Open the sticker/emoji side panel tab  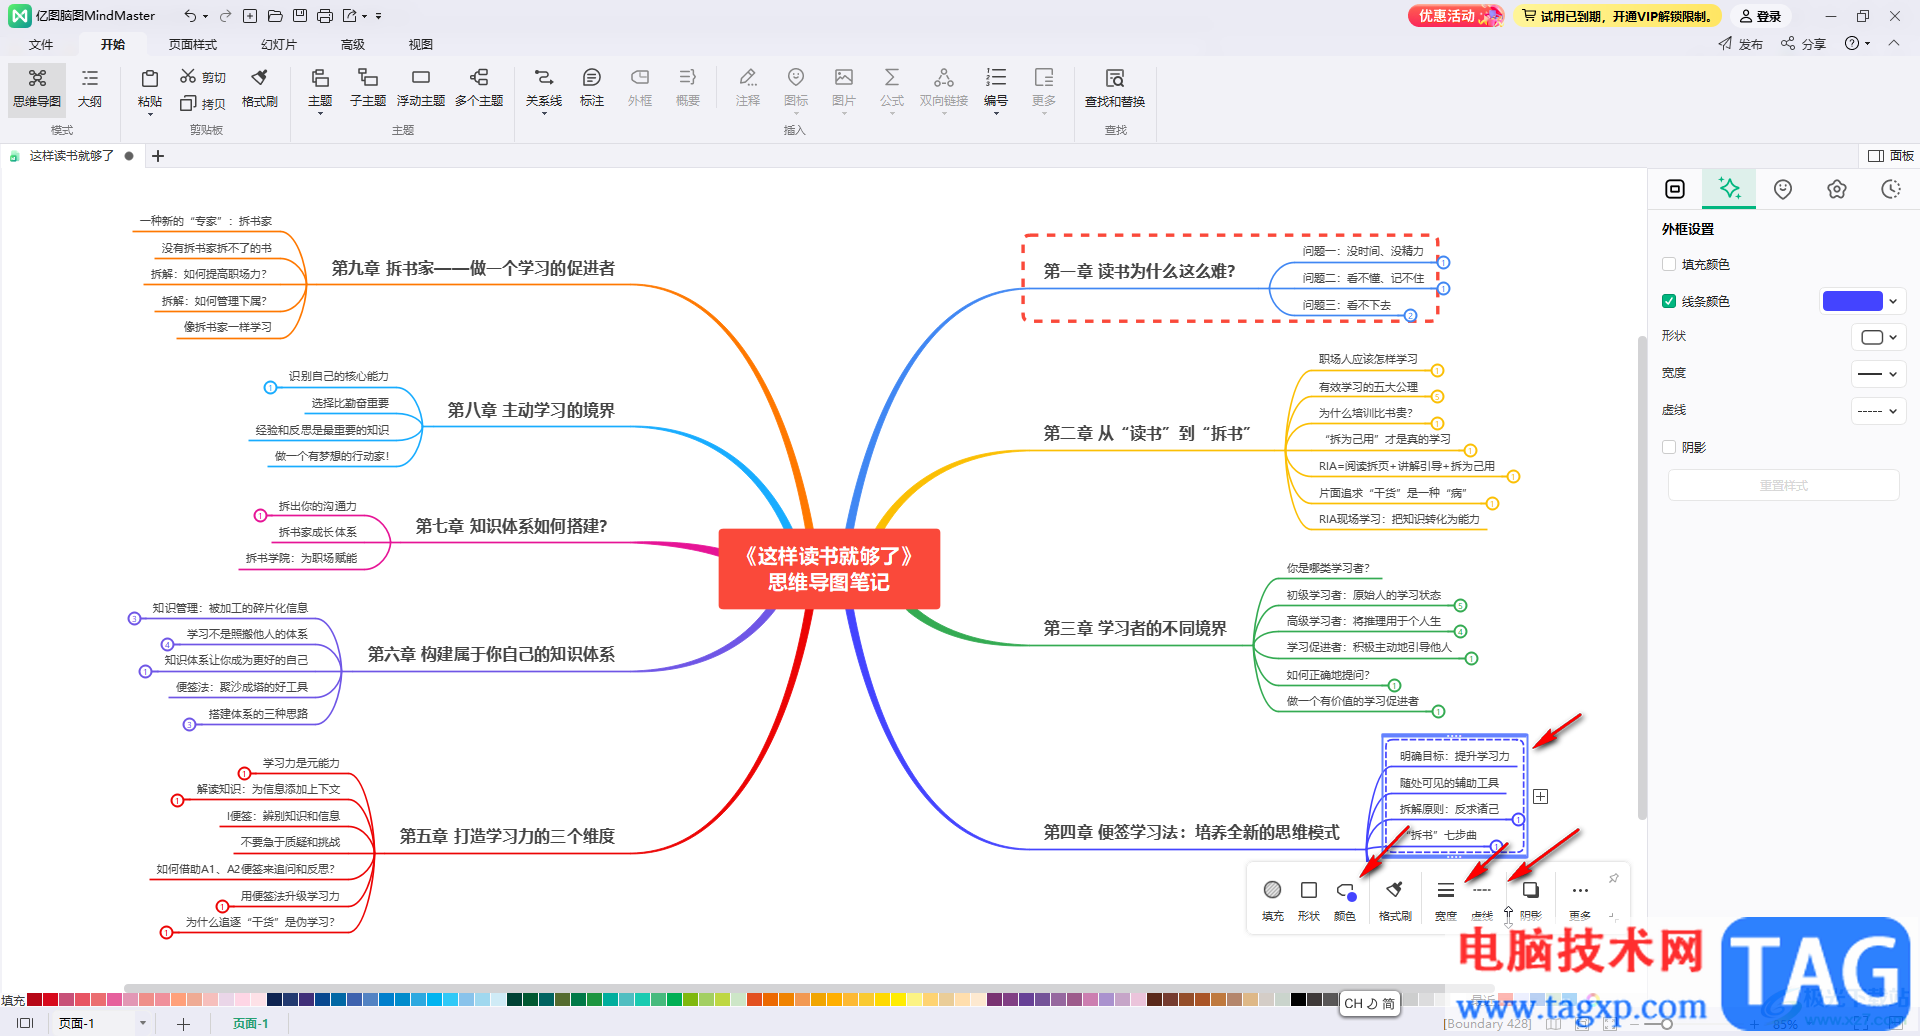pos(1783,189)
